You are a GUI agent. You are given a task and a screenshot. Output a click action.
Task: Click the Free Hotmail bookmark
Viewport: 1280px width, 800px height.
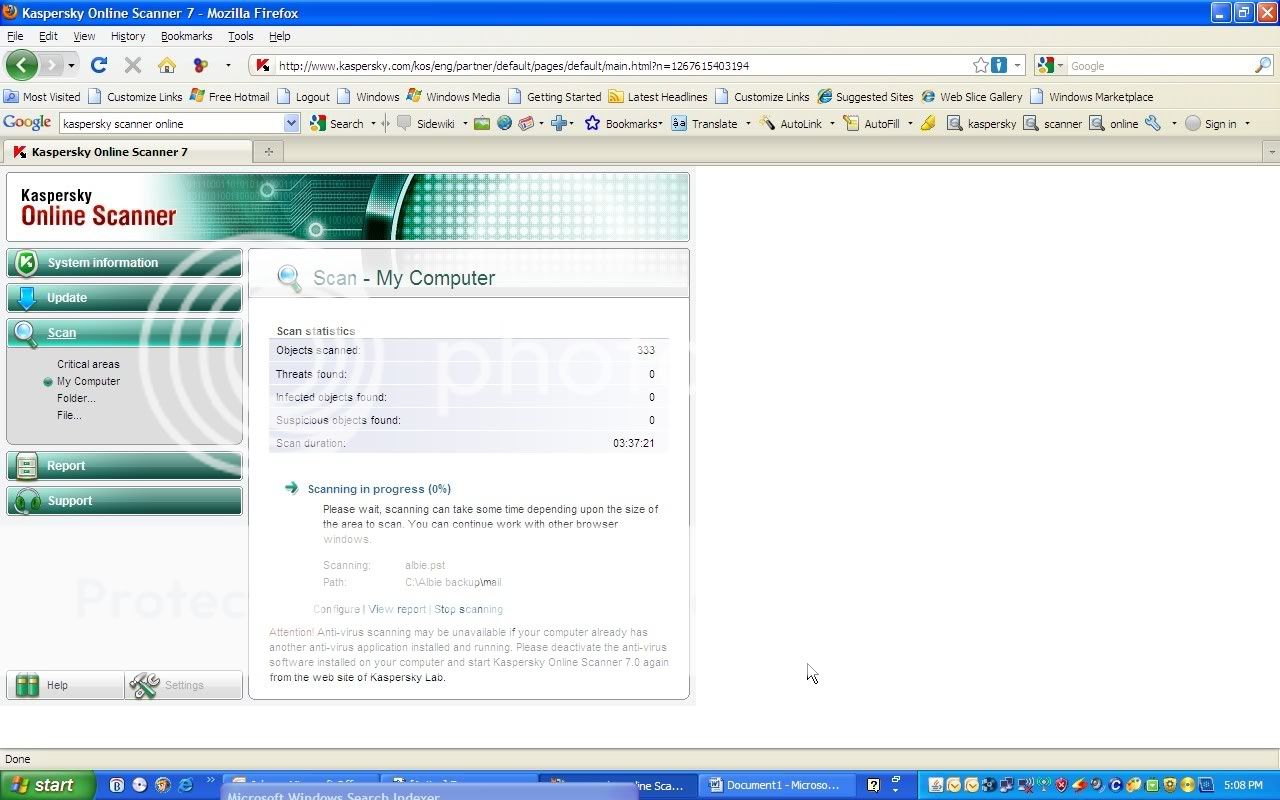(x=230, y=97)
